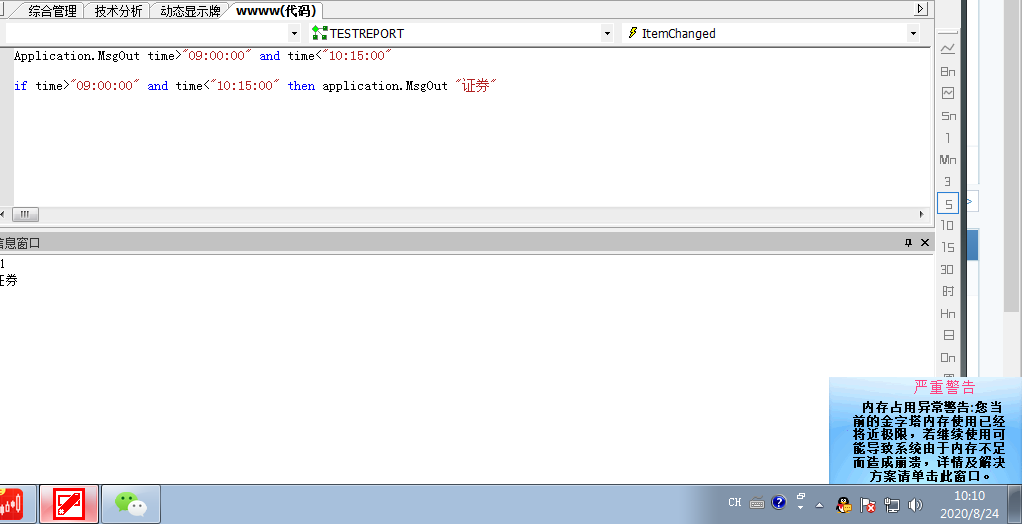Click the Sn period icon
The width and height of the screenshot is (1022, 524).
point(948,115)
